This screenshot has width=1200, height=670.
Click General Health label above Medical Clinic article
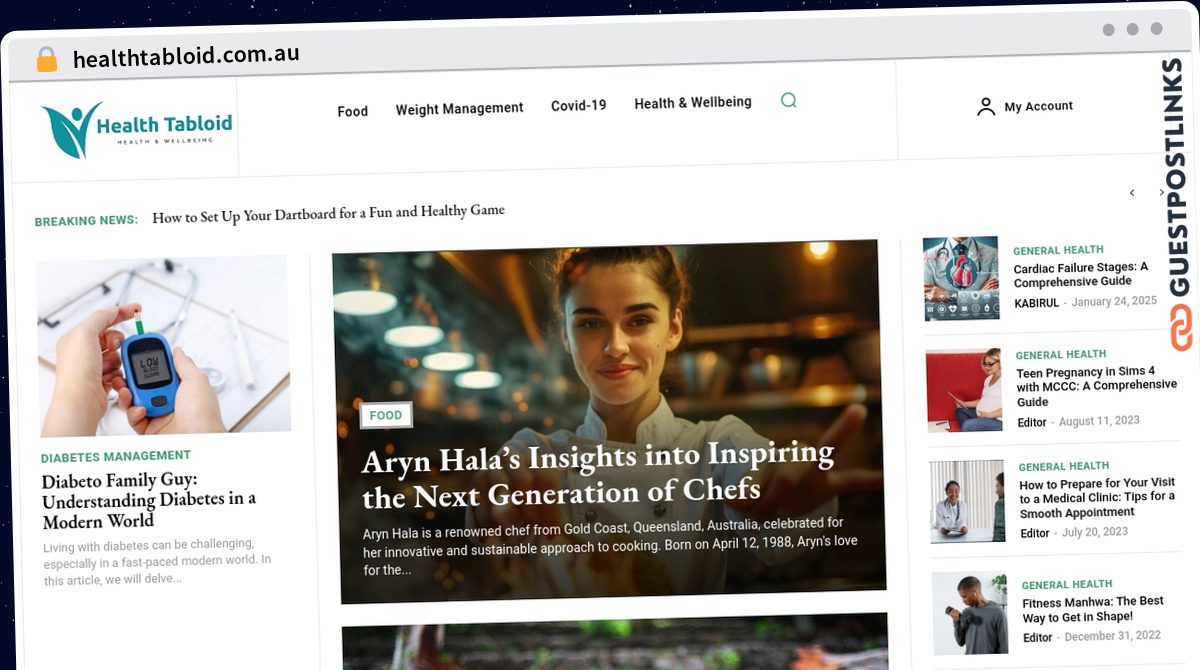[x=1064, y=466]
